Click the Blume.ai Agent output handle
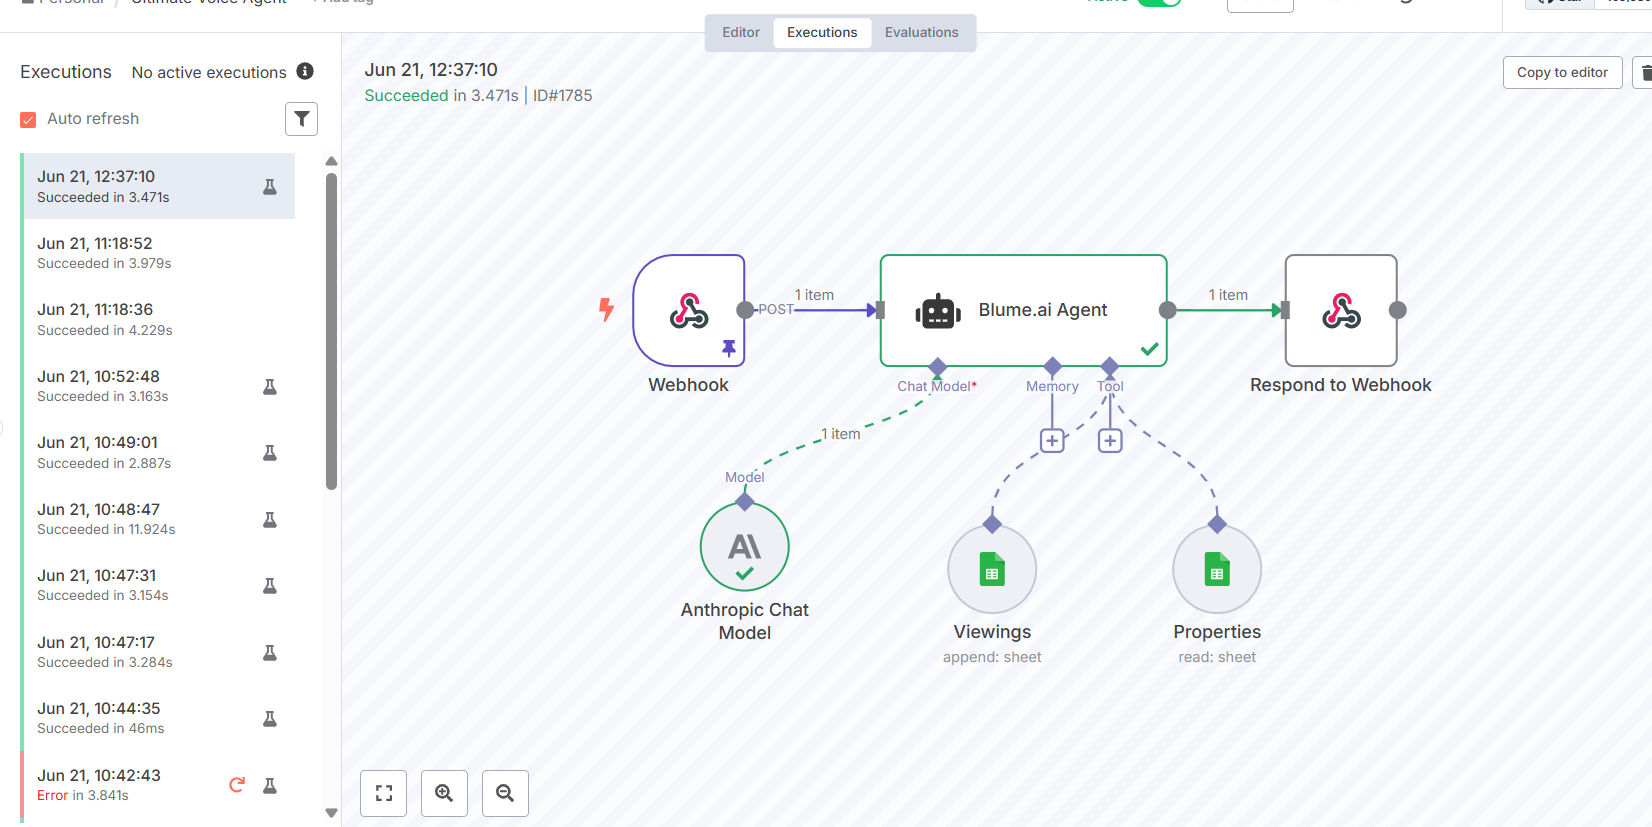 click(x=1167, y=310)
